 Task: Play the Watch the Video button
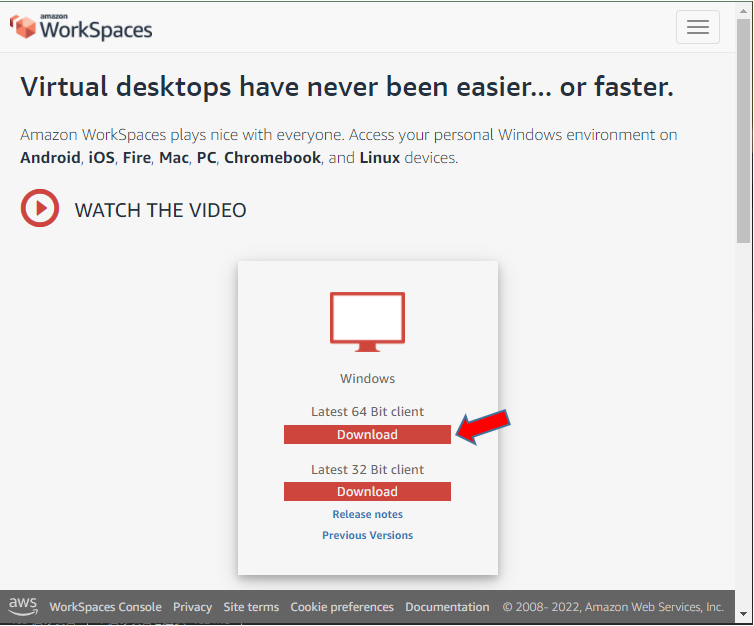(x=40, y=208)
